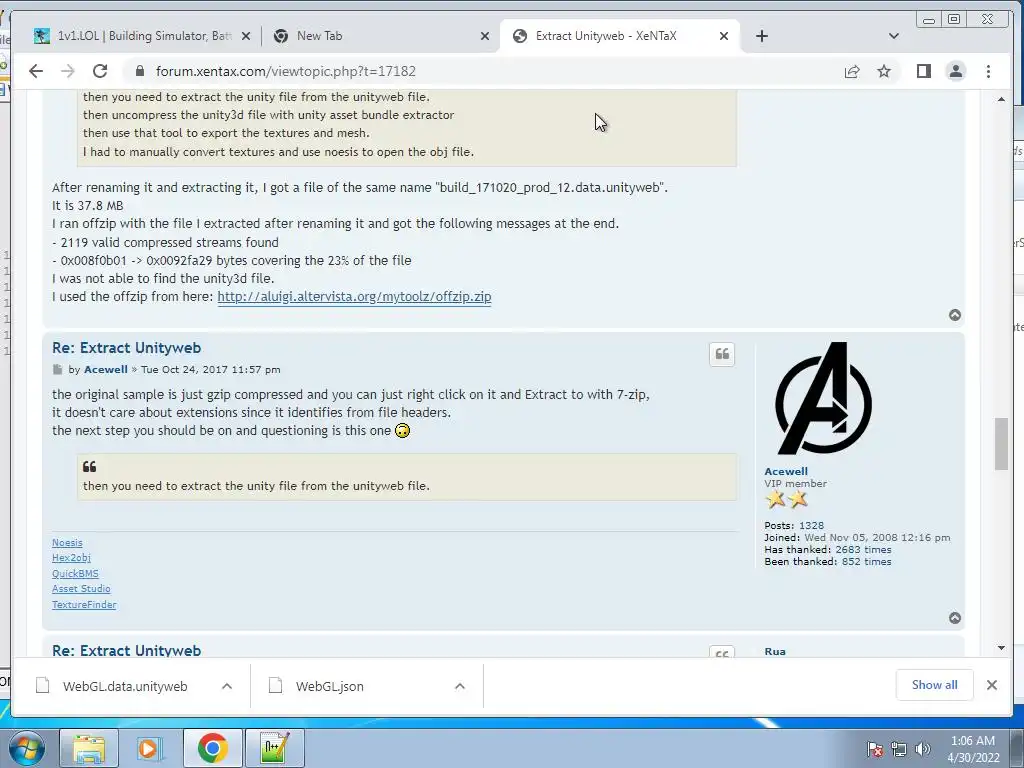
Task: Close the downloads bar
Action: coord(991,685)
